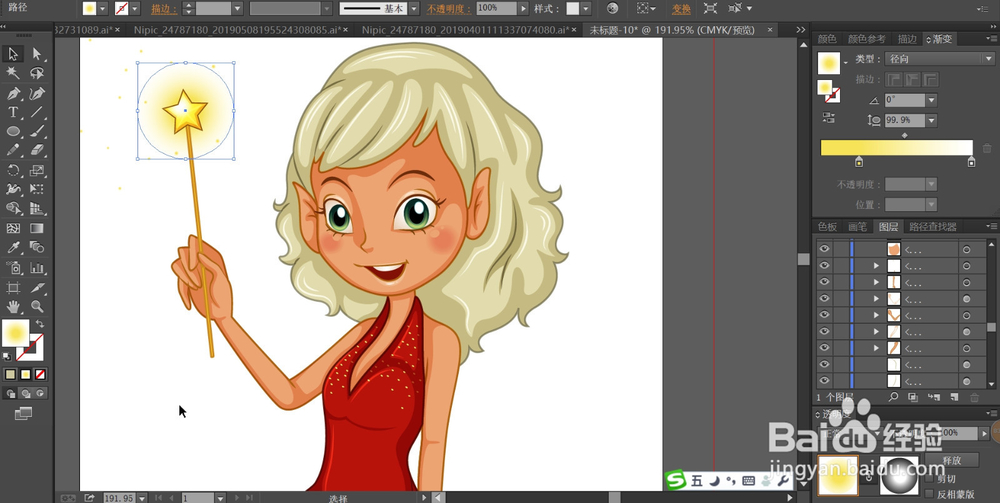Select the Shape Builder tool
This screenshot has width=1000, height=503.
coord(13,208)
